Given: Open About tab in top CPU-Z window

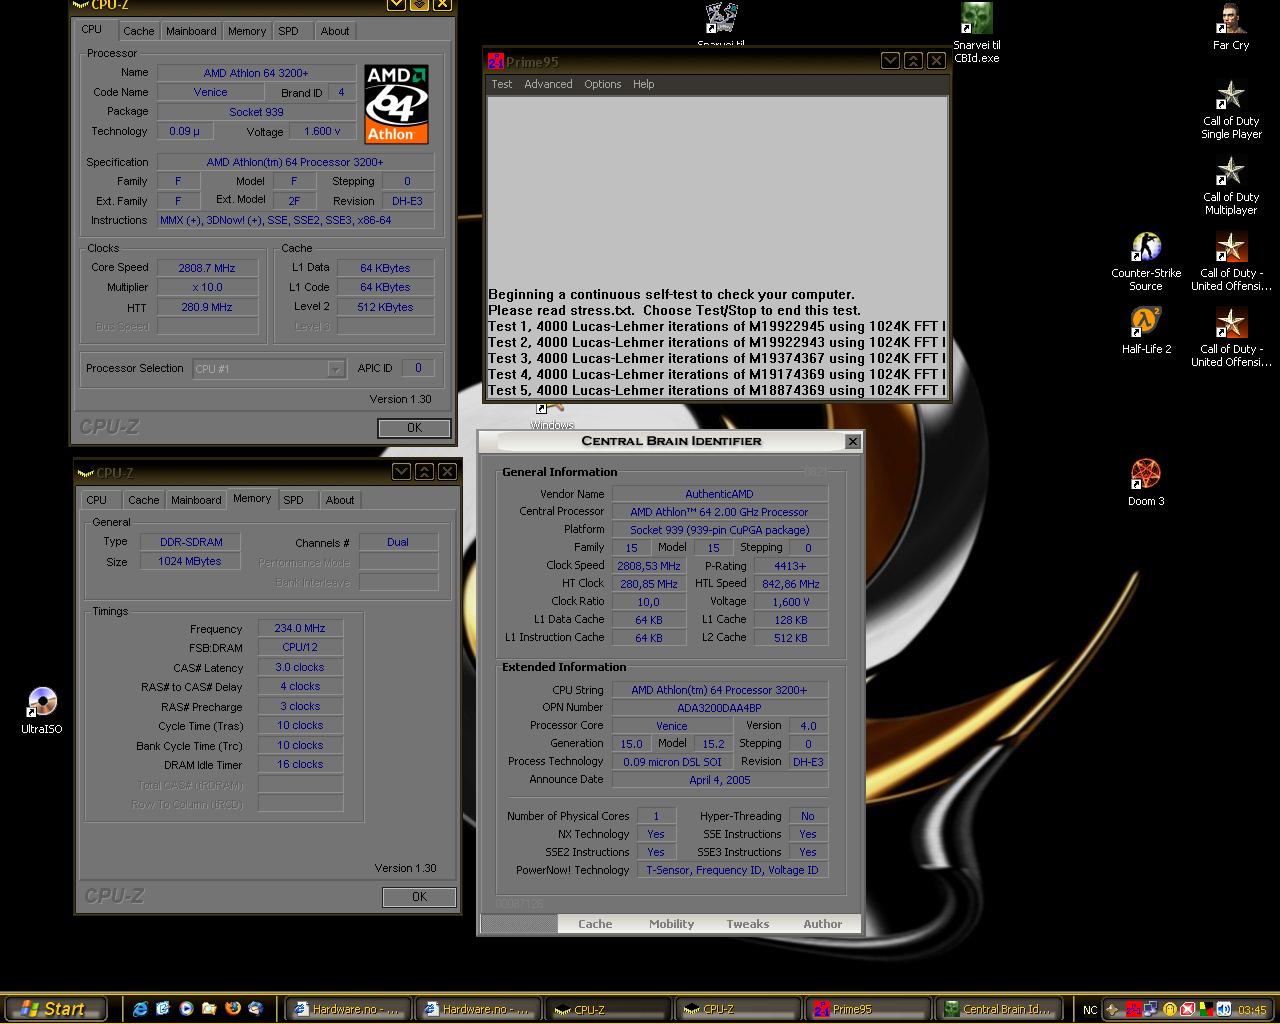Looking at the screenshot, I should (x=335, y=31).
